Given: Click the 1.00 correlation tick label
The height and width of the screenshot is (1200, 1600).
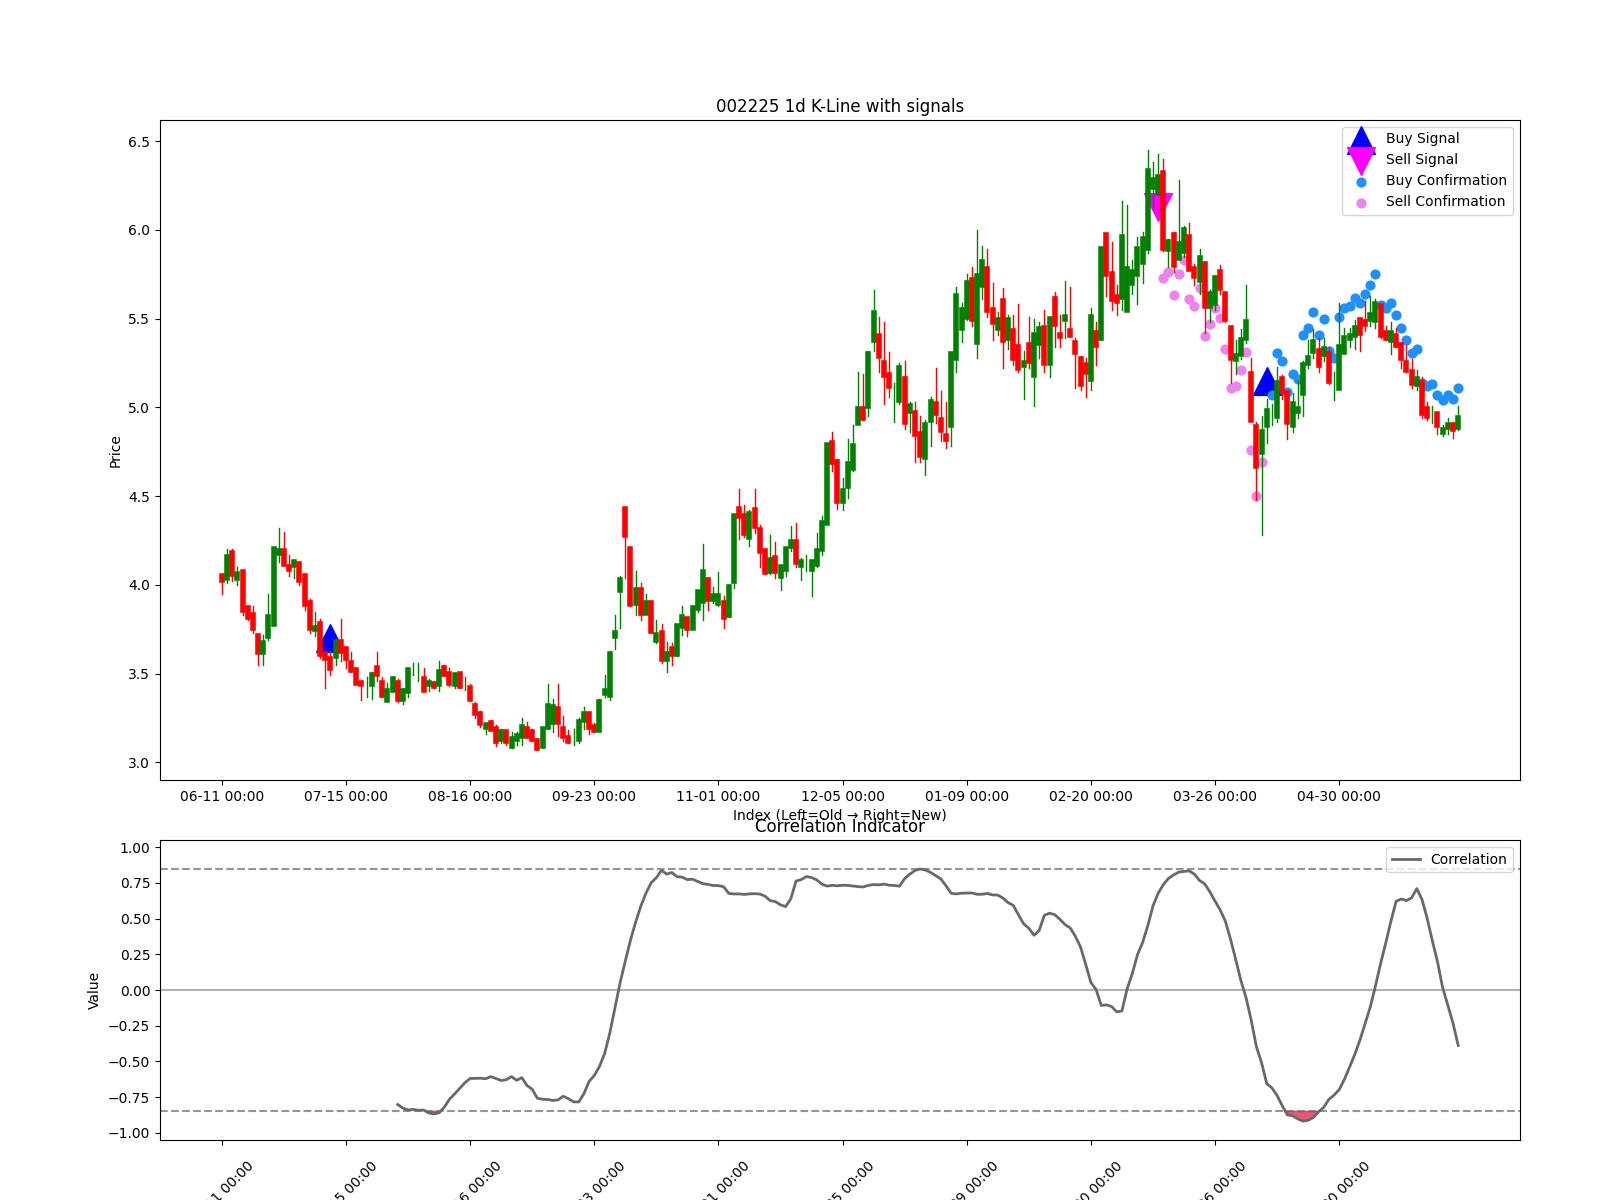Looking at the screenshot, I should tap(135, 848).
